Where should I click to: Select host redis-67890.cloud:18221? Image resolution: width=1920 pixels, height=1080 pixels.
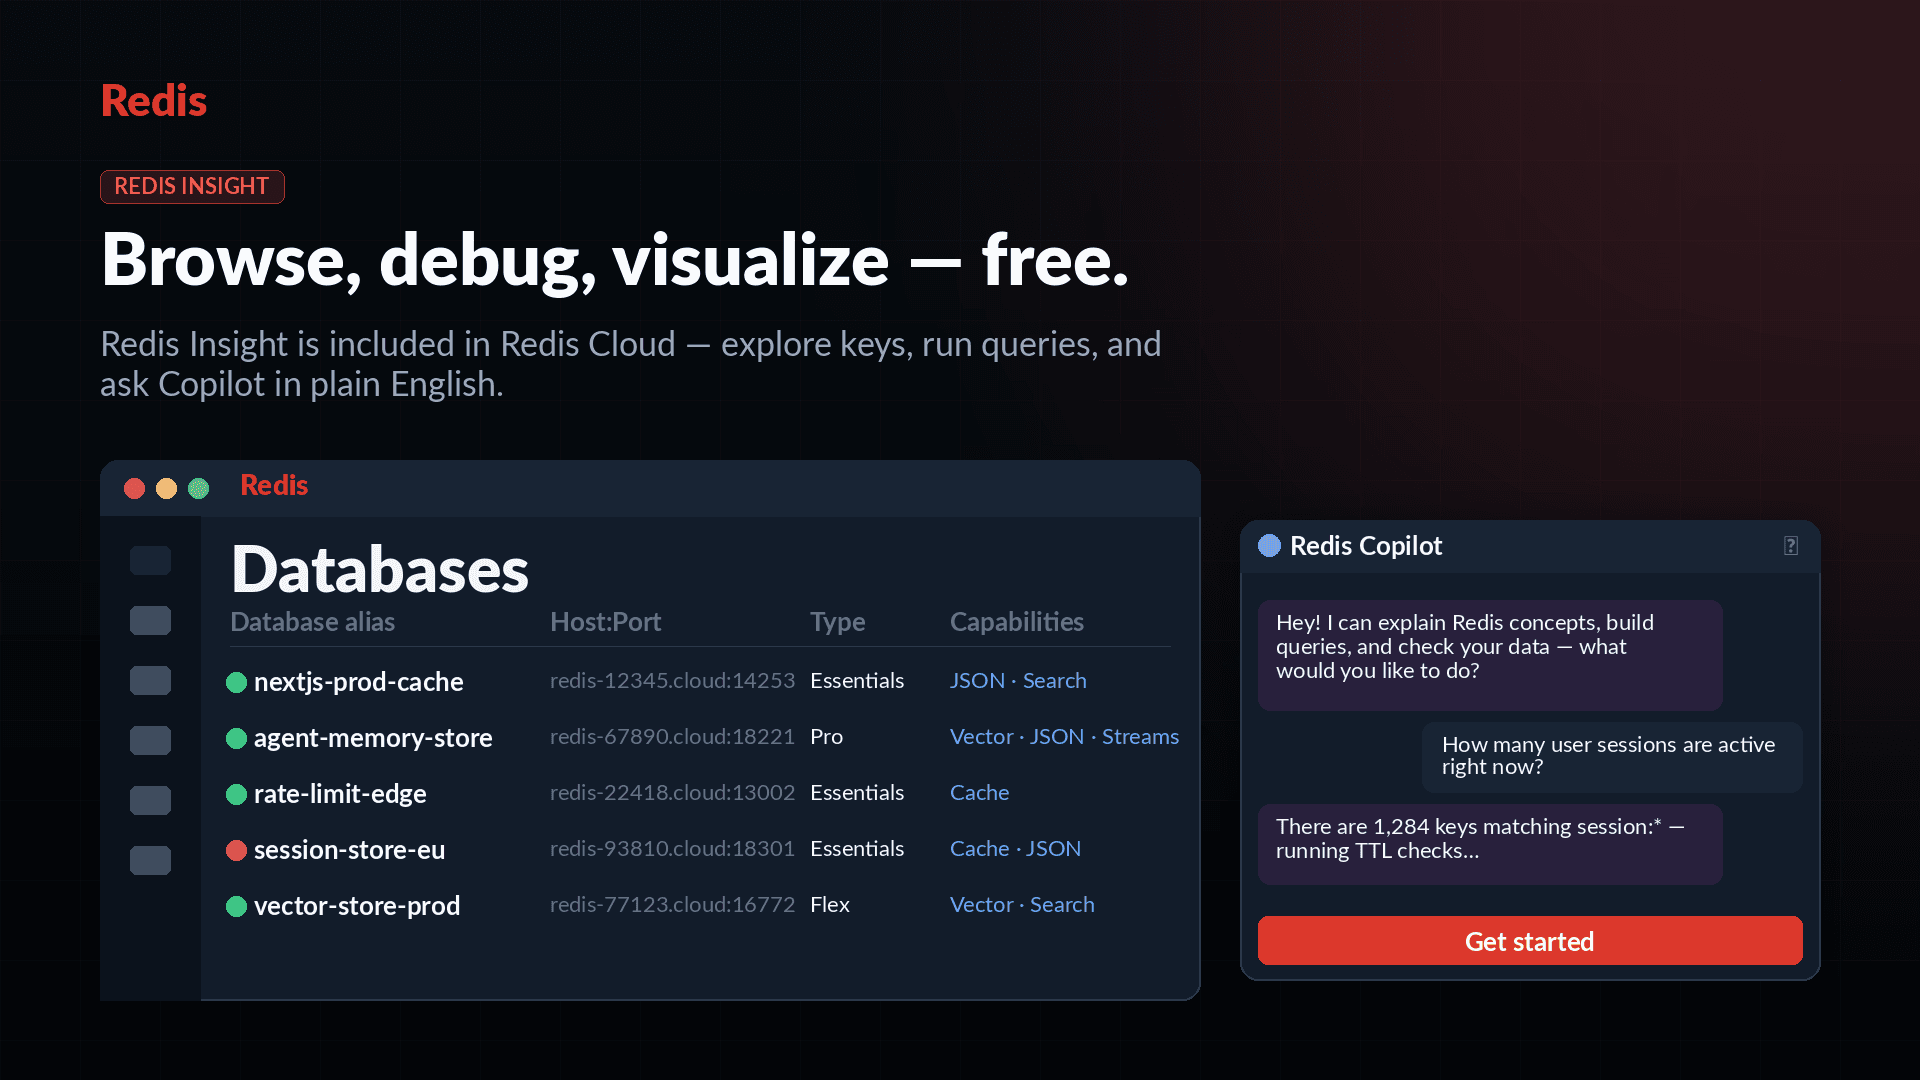pyautogui.click(x=672, y=737)
